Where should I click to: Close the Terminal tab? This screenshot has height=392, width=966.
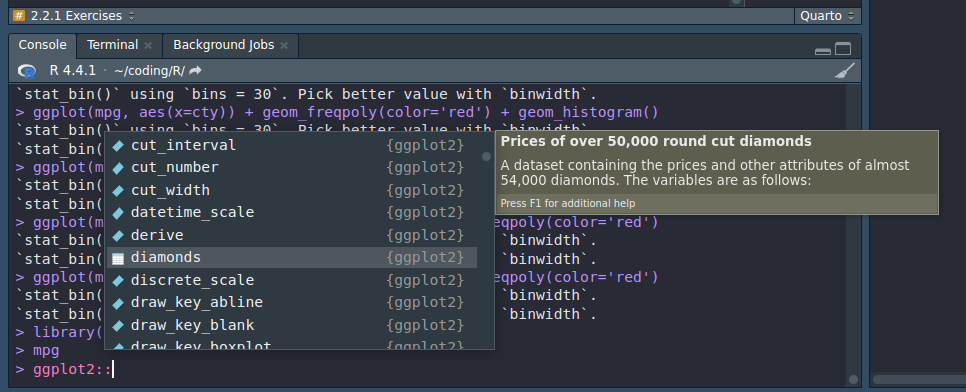148,45
